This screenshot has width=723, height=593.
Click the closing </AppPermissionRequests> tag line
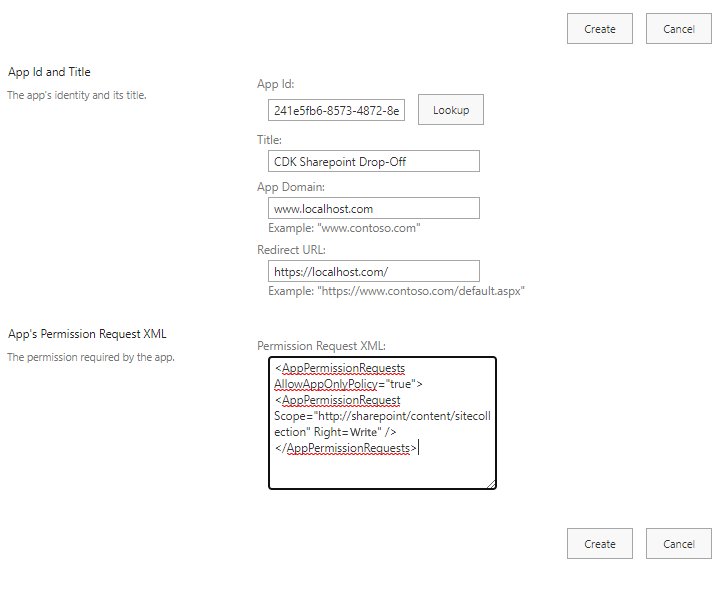tap(346, 448)
